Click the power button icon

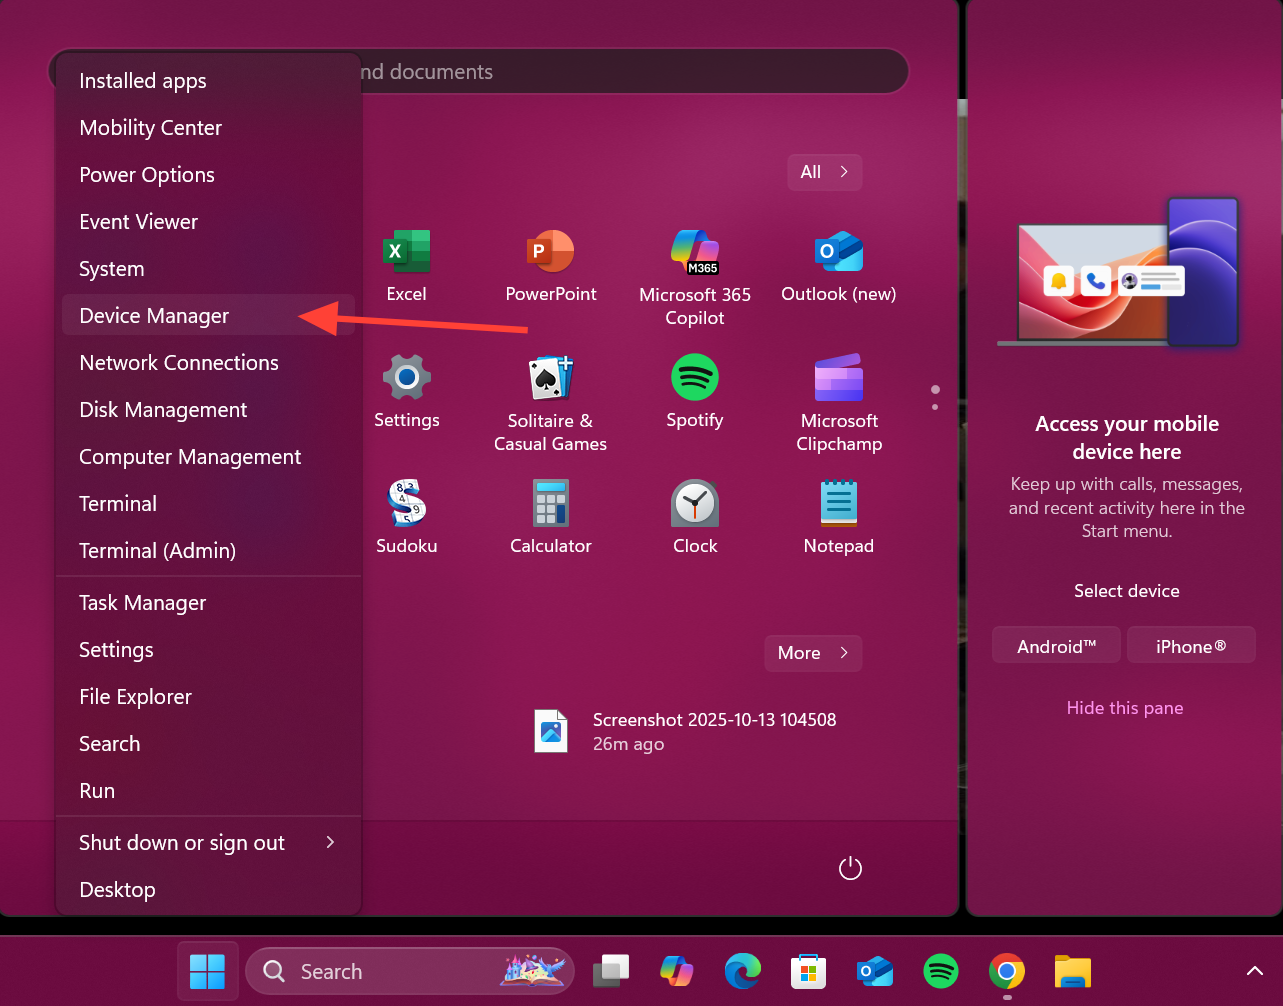pyautogui.click(x=850, y=868)
